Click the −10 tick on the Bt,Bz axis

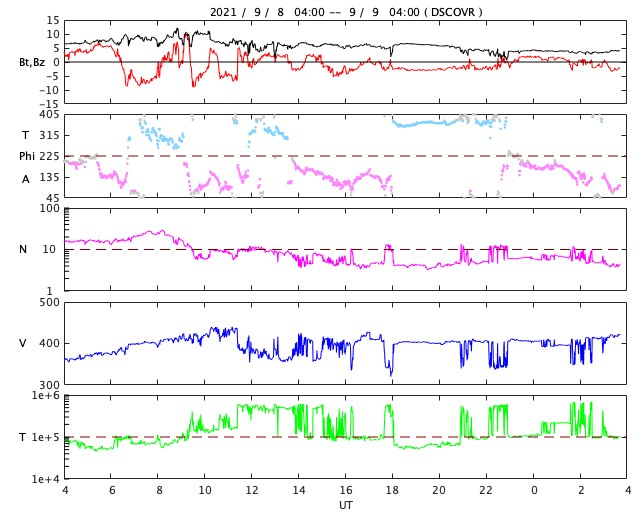(x=49, y=90)
